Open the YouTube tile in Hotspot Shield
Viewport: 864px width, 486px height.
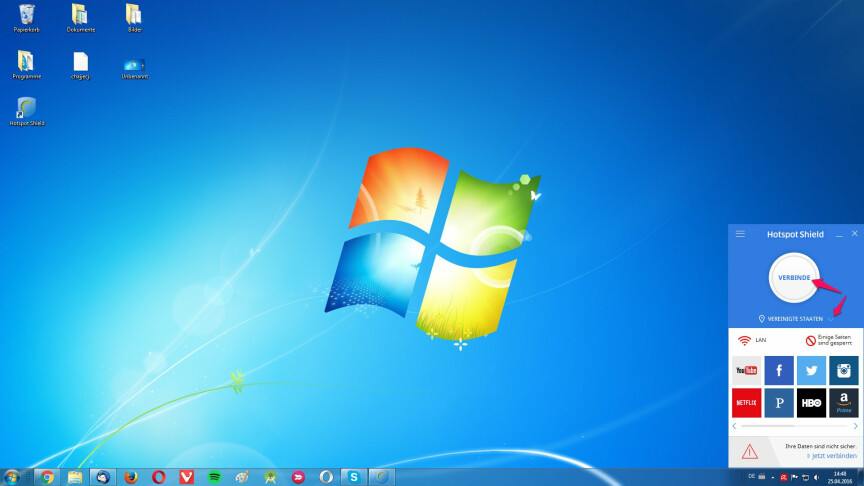pos(747,370)
